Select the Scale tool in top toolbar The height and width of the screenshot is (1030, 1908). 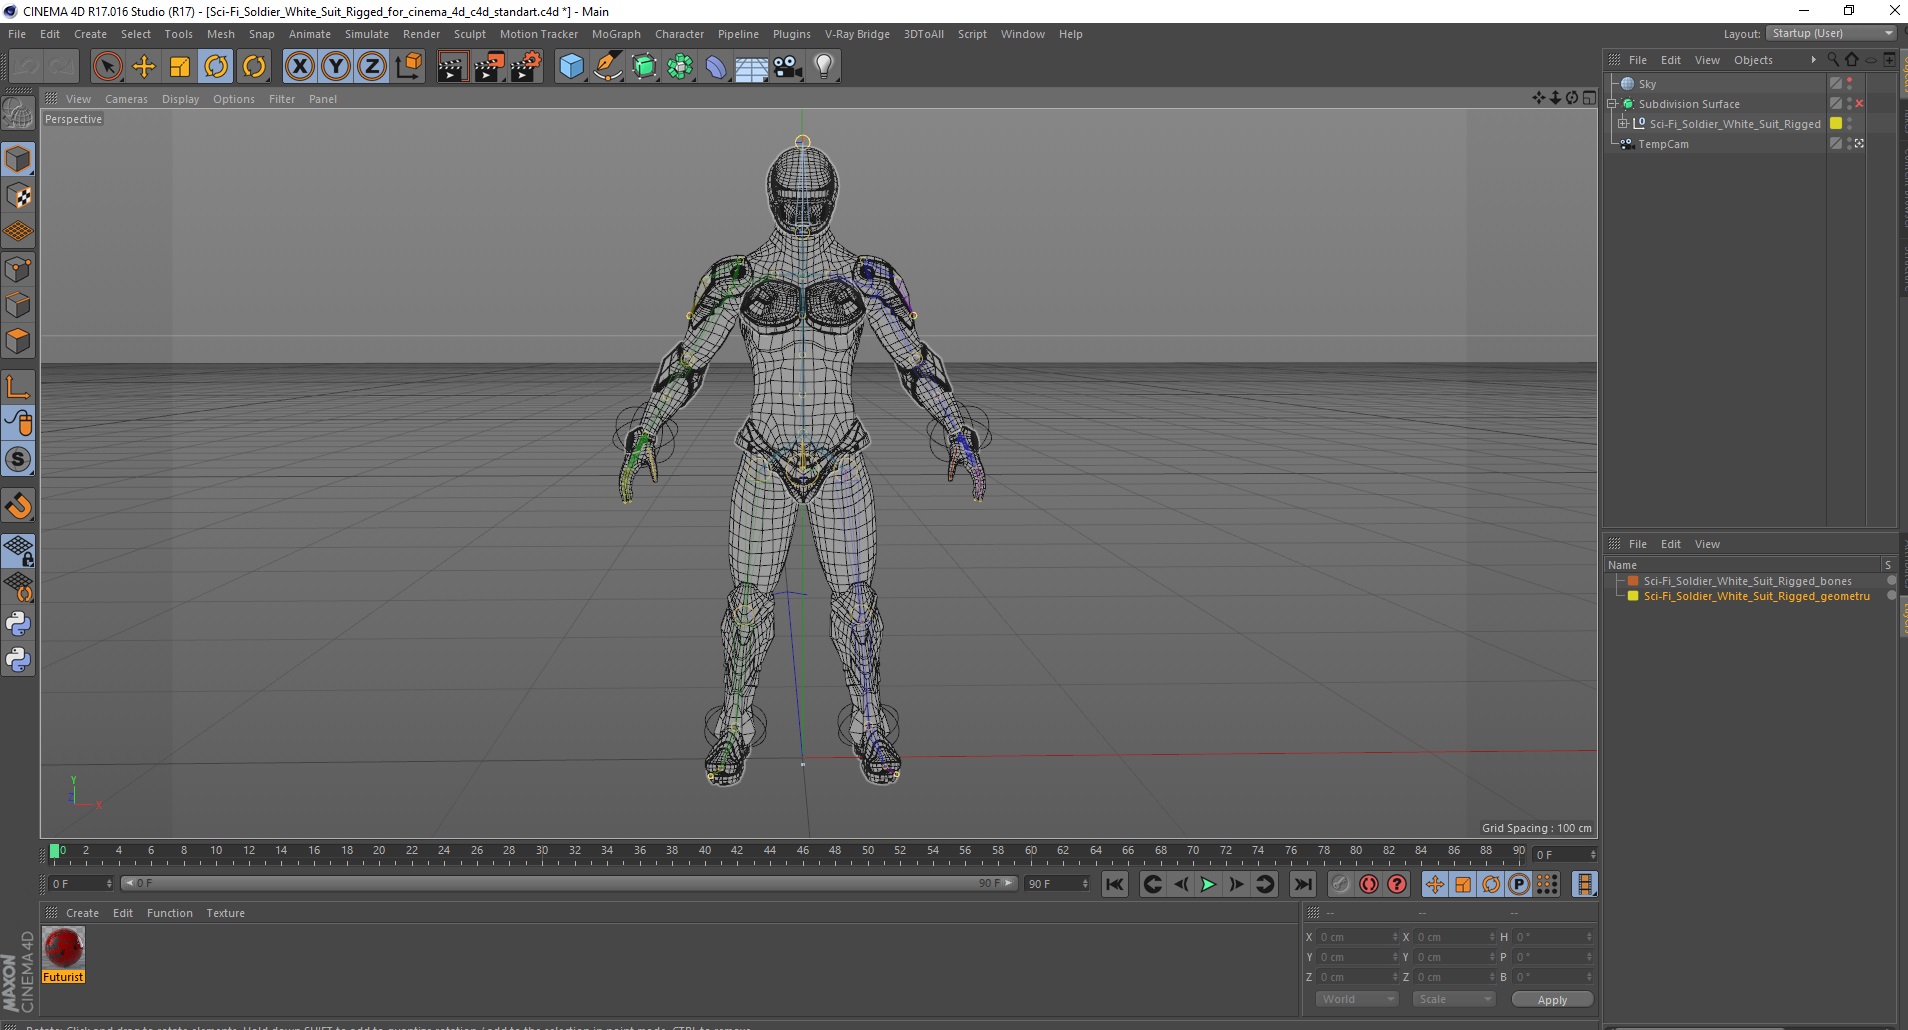coord(180,67)
